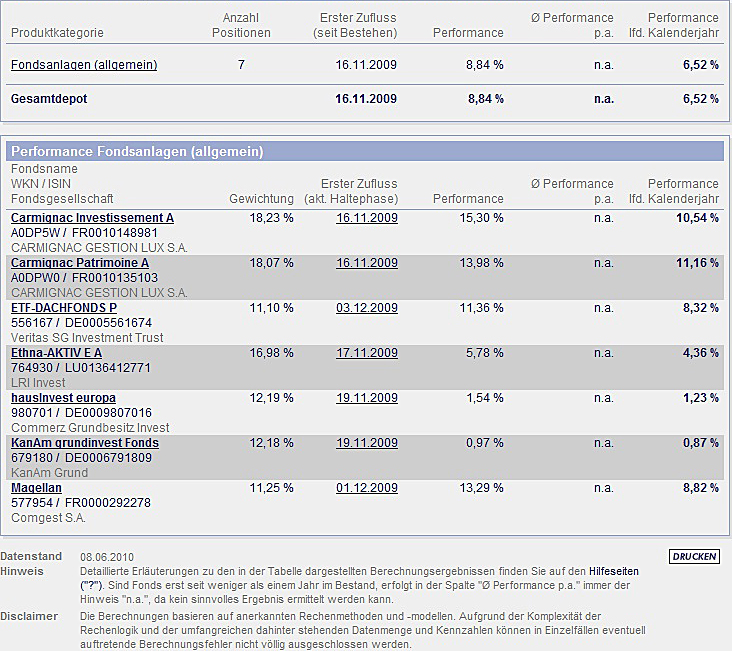Click the hausInvest europa fund name

click(x=63, y=398)
